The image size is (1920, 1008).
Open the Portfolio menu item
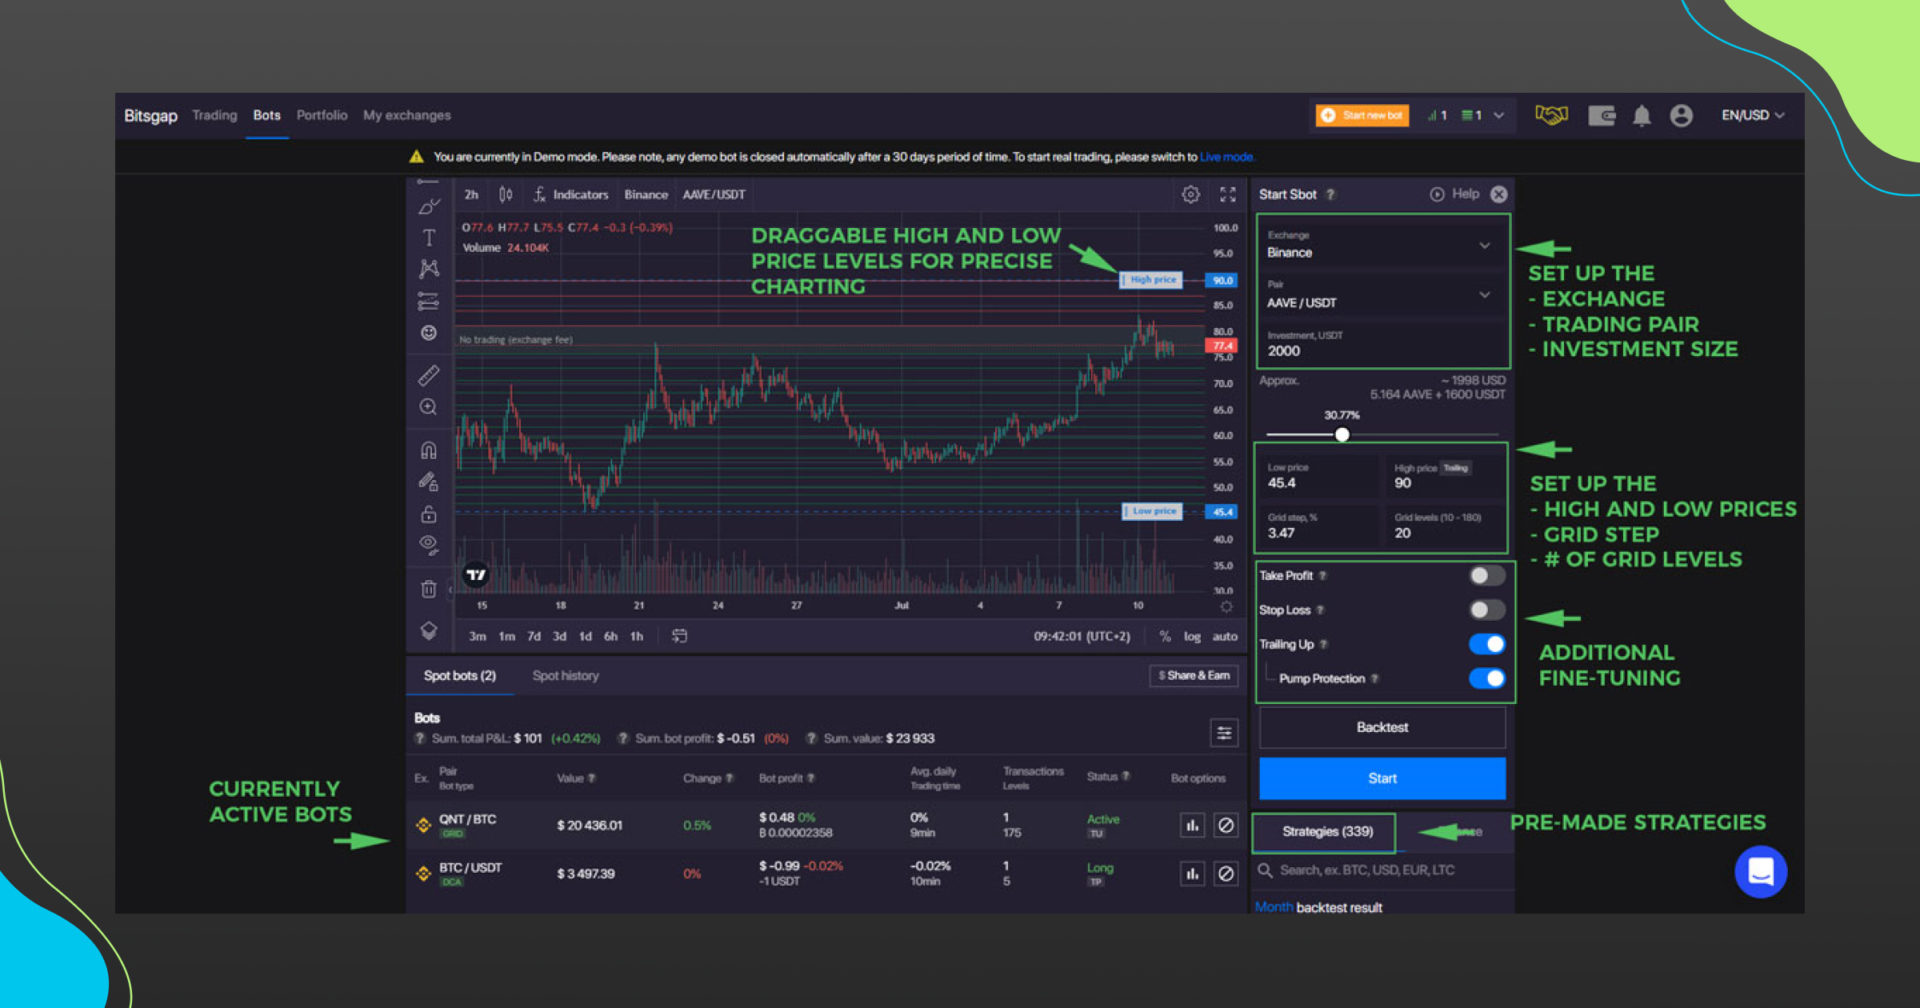[322, 115]
